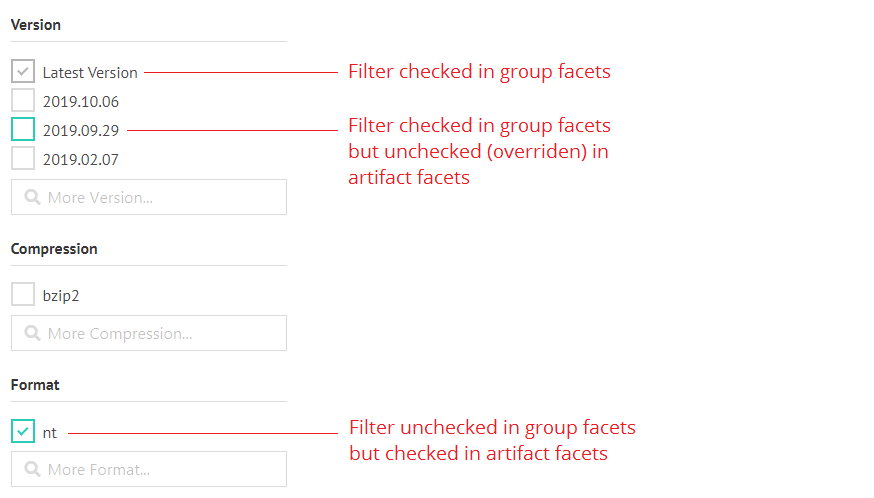Click the magnifier icon in More Compression
The height and width of the screenshot is (498, 874).
[x=32, y=333]
